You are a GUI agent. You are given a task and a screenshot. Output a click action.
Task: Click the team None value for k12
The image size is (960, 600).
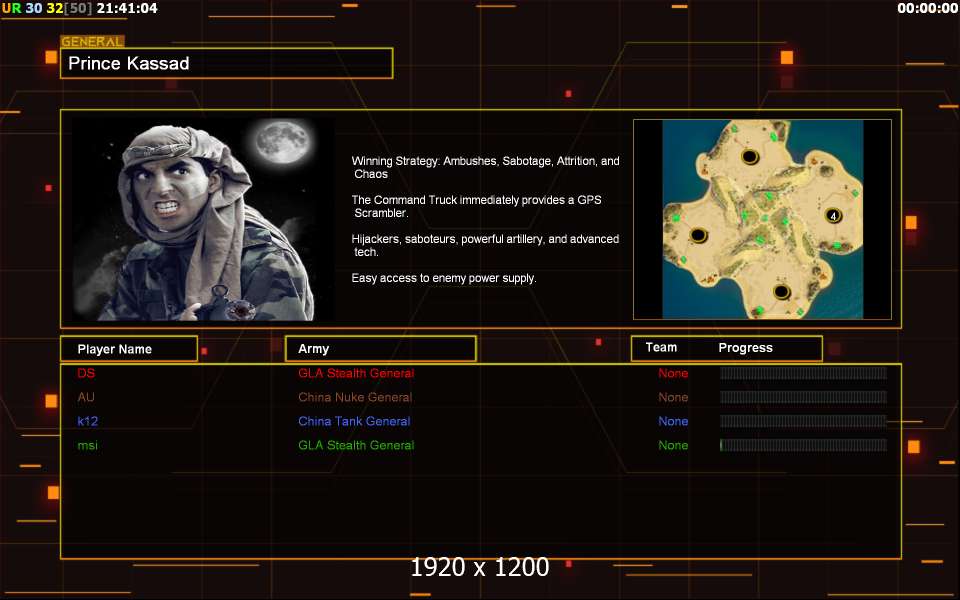coord(673,421)
